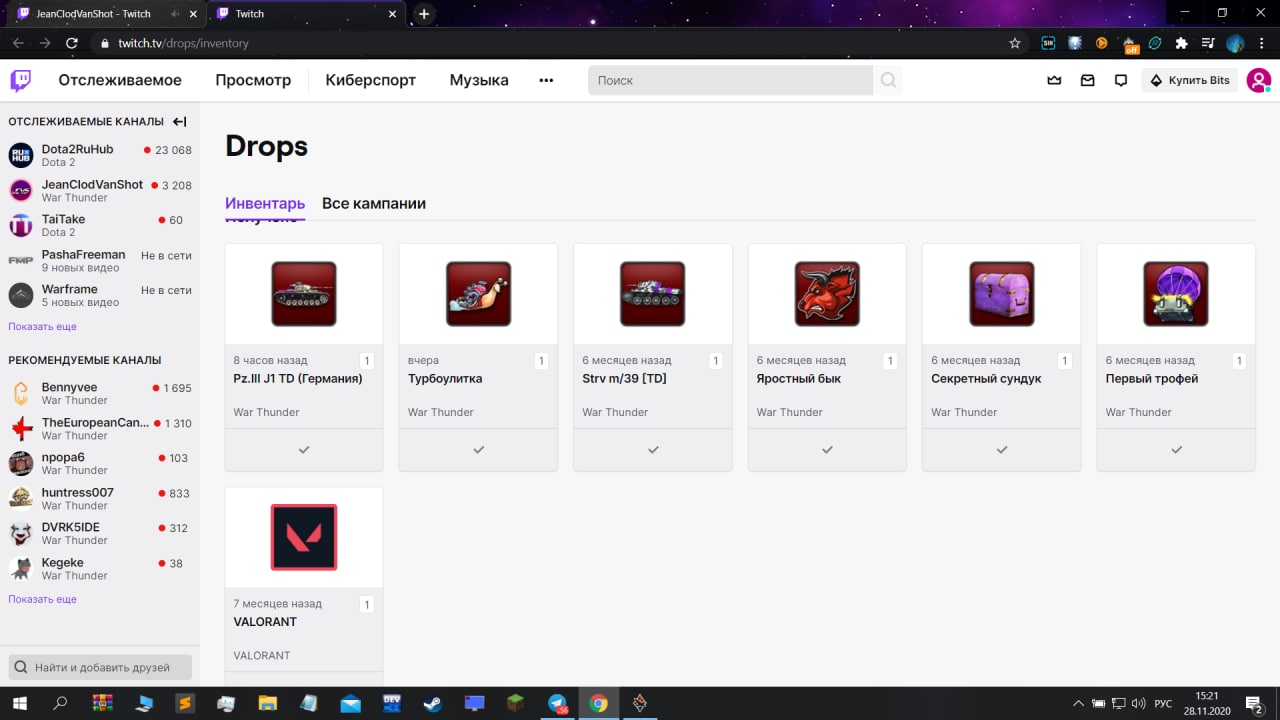Click the Twitch logo home icon
Image resolution: width=1280 pixels, height=720 pixels.
[20, 80]
